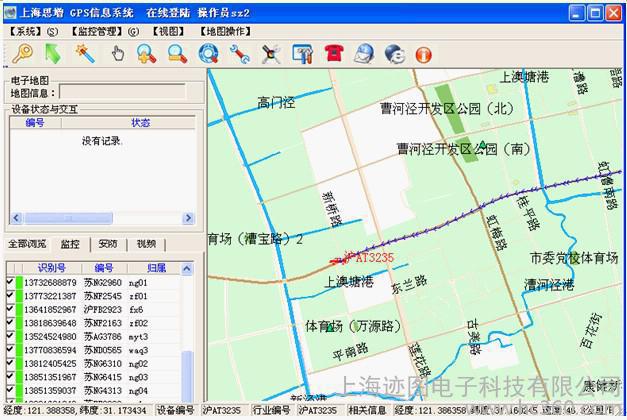This screenshot has width=627, height=420.
Task: Click the 东兰路 label on the map
Action: click(409, 284)
